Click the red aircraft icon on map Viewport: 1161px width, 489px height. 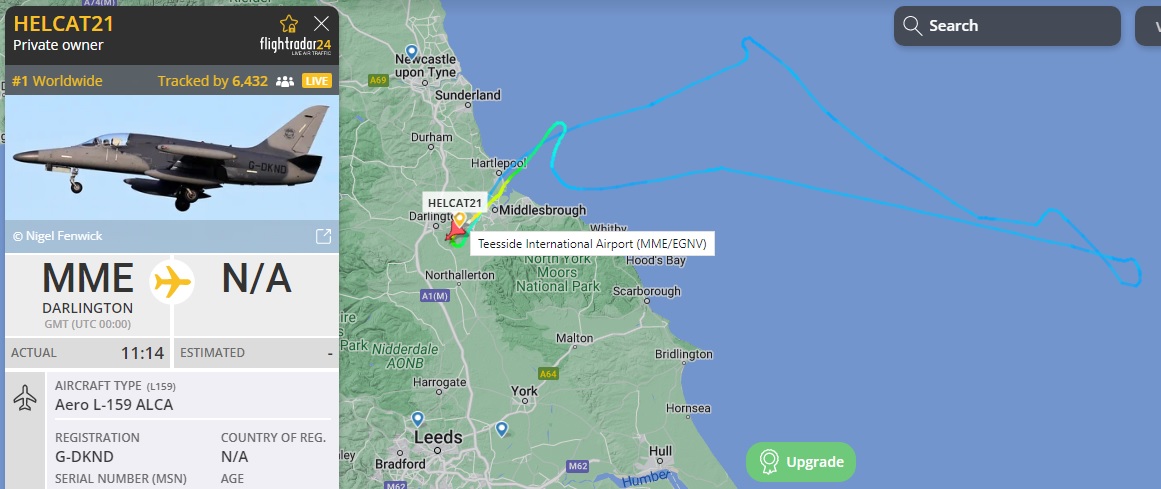coord(455,232)
